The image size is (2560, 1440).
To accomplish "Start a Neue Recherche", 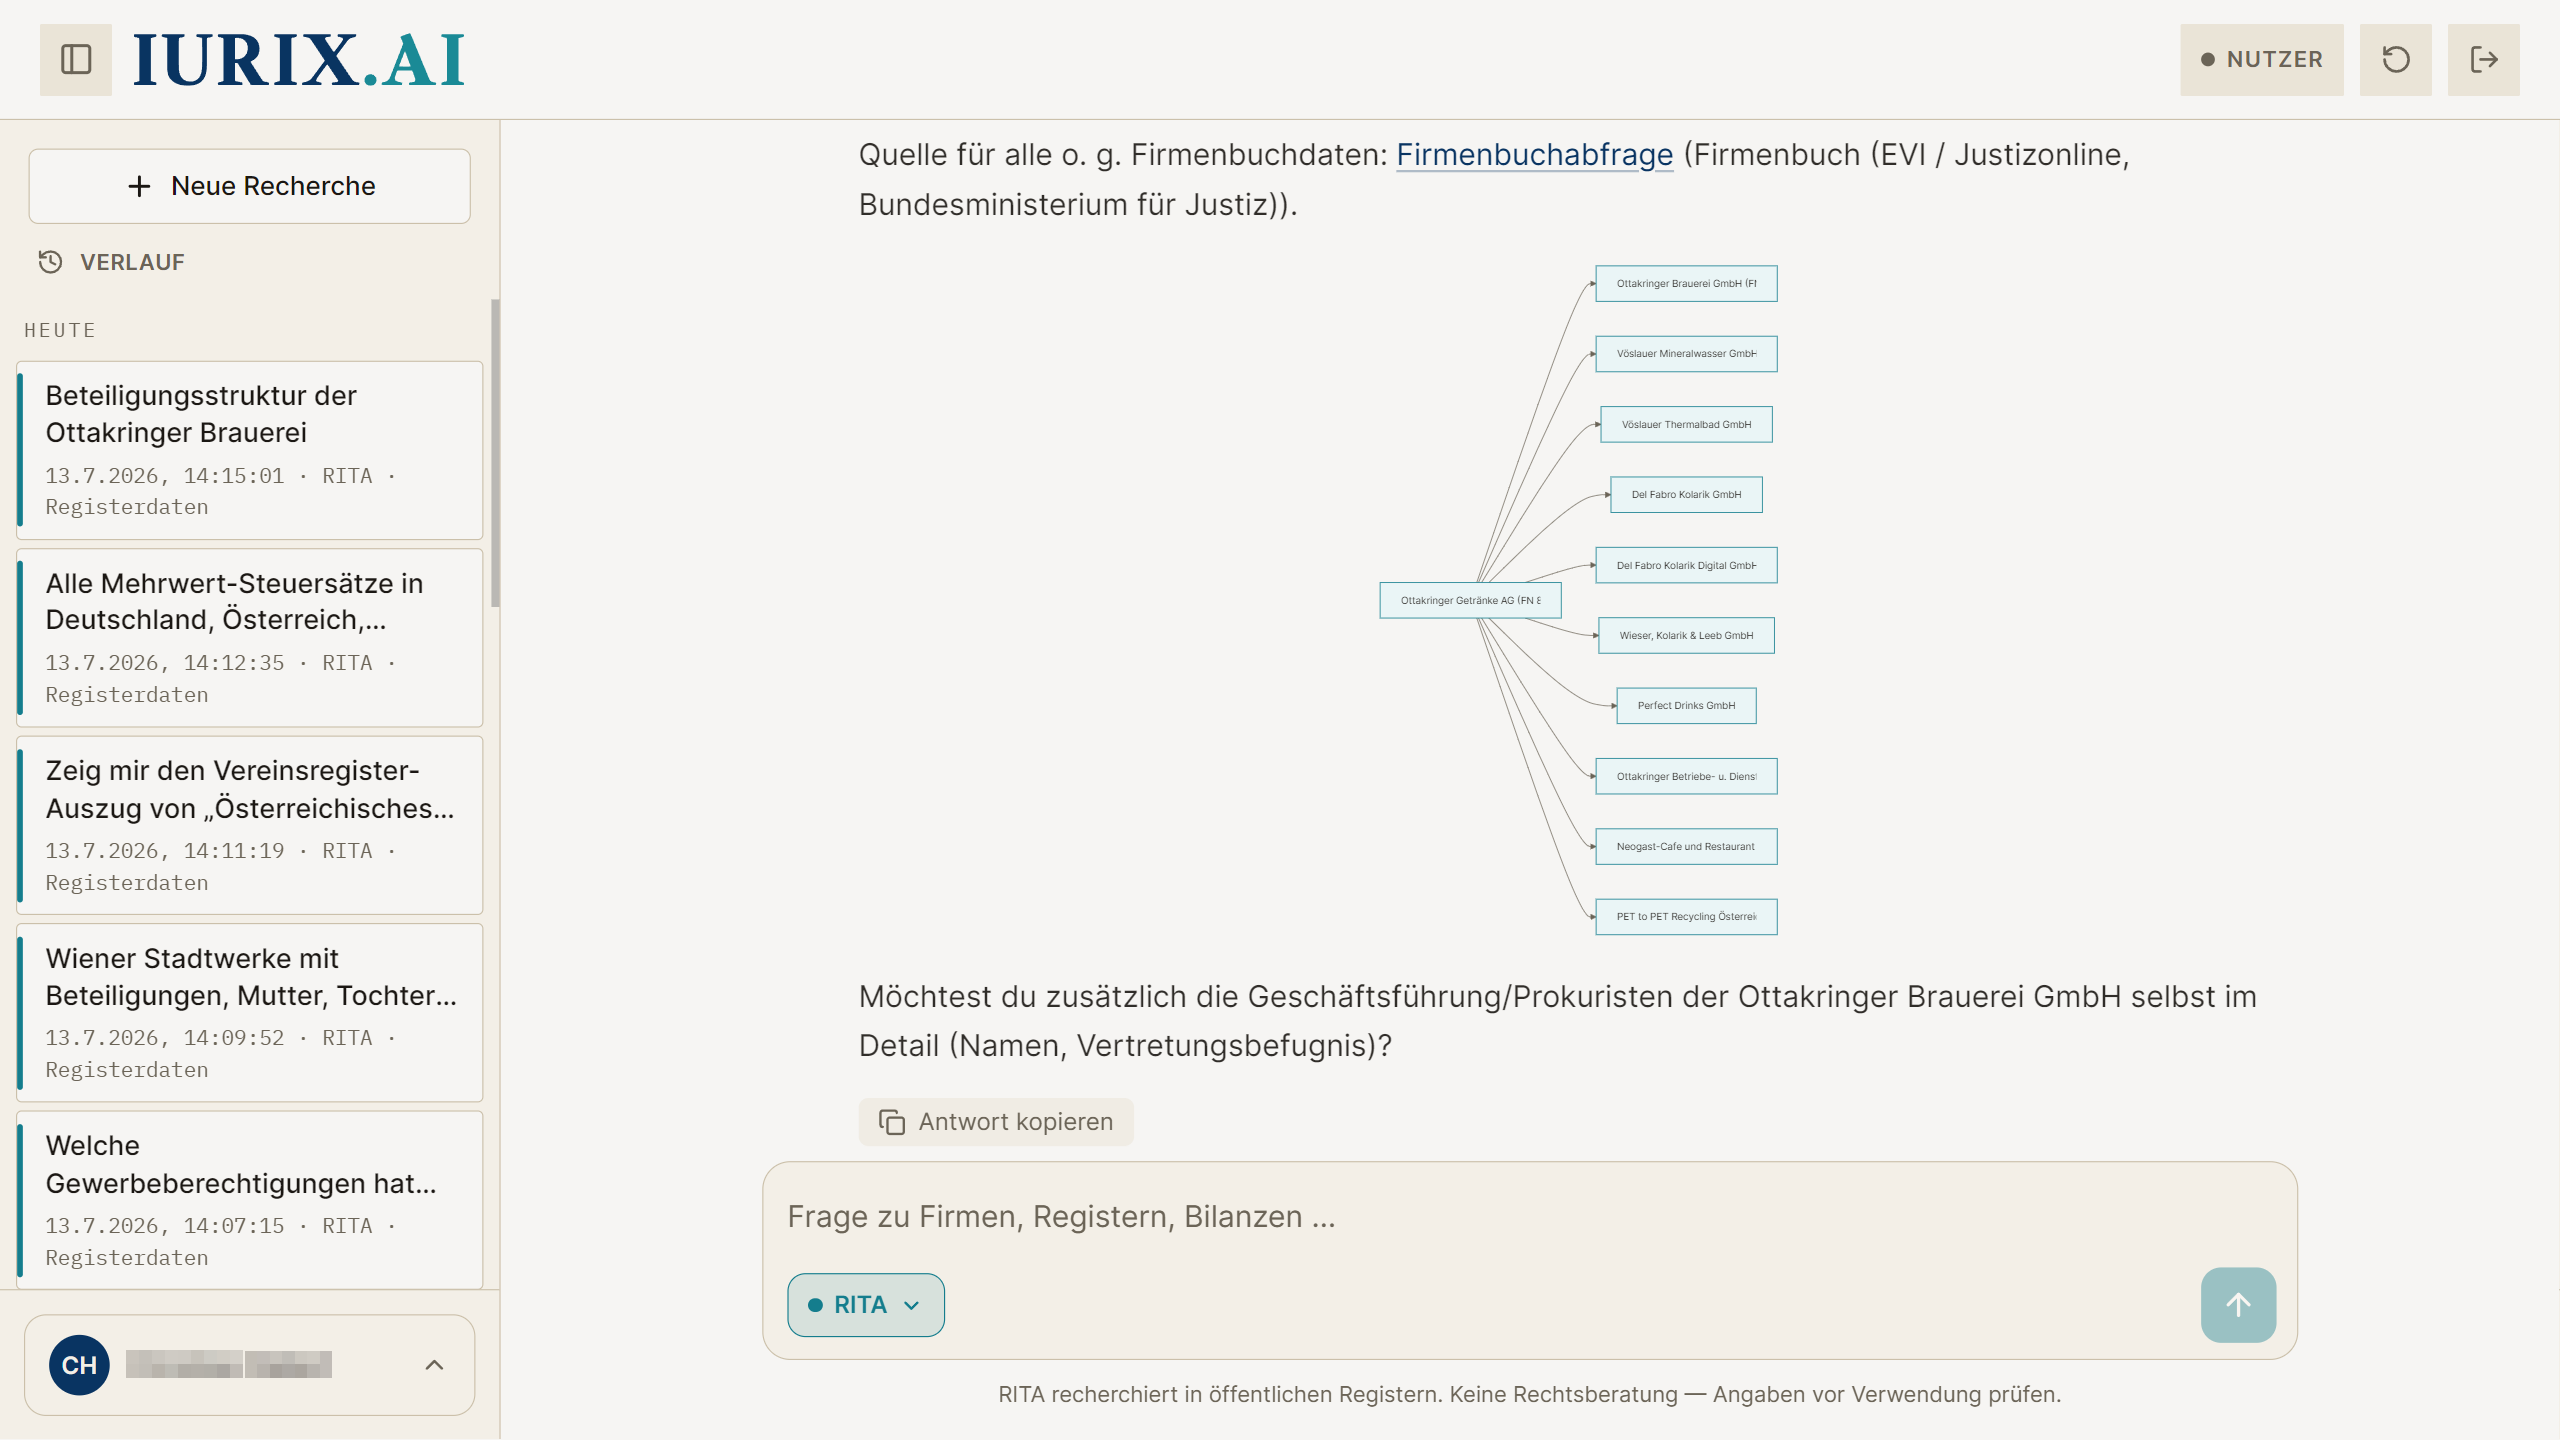I will pos(249,186).
